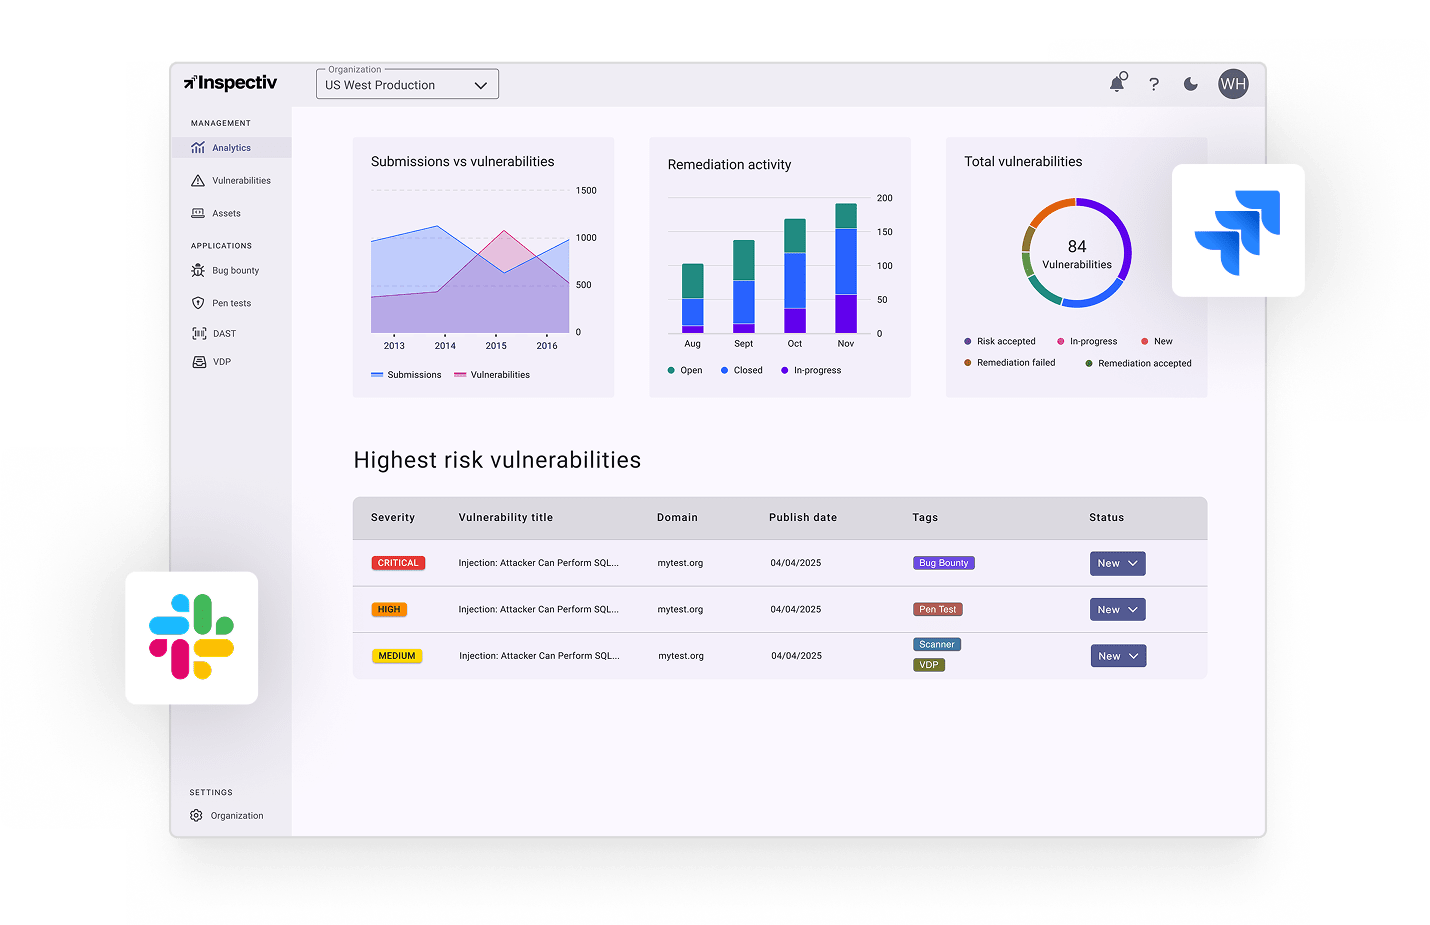1430x925 pixels.
Task: Sort by the Tags column header
Action: pos(925,518)
